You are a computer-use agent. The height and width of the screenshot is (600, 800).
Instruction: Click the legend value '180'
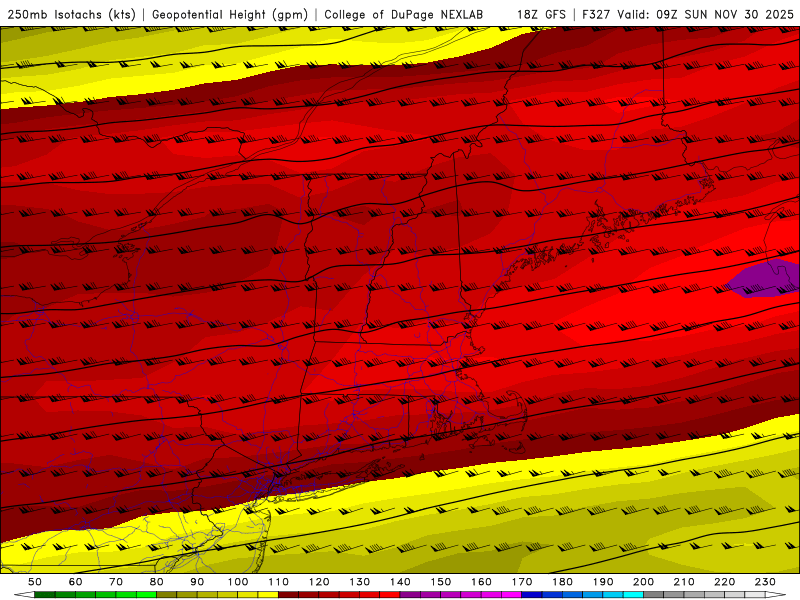click(562, 582)
